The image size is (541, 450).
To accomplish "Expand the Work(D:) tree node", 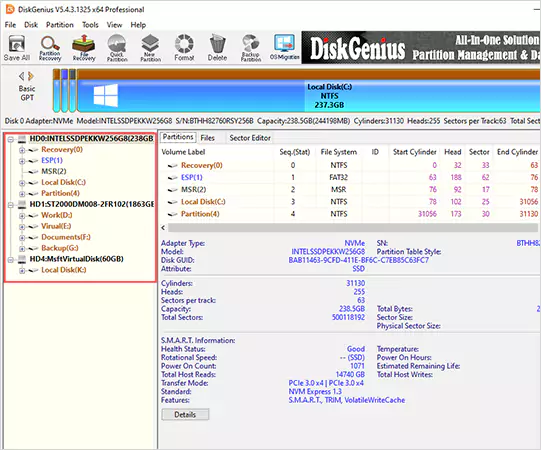I will 22,216.
